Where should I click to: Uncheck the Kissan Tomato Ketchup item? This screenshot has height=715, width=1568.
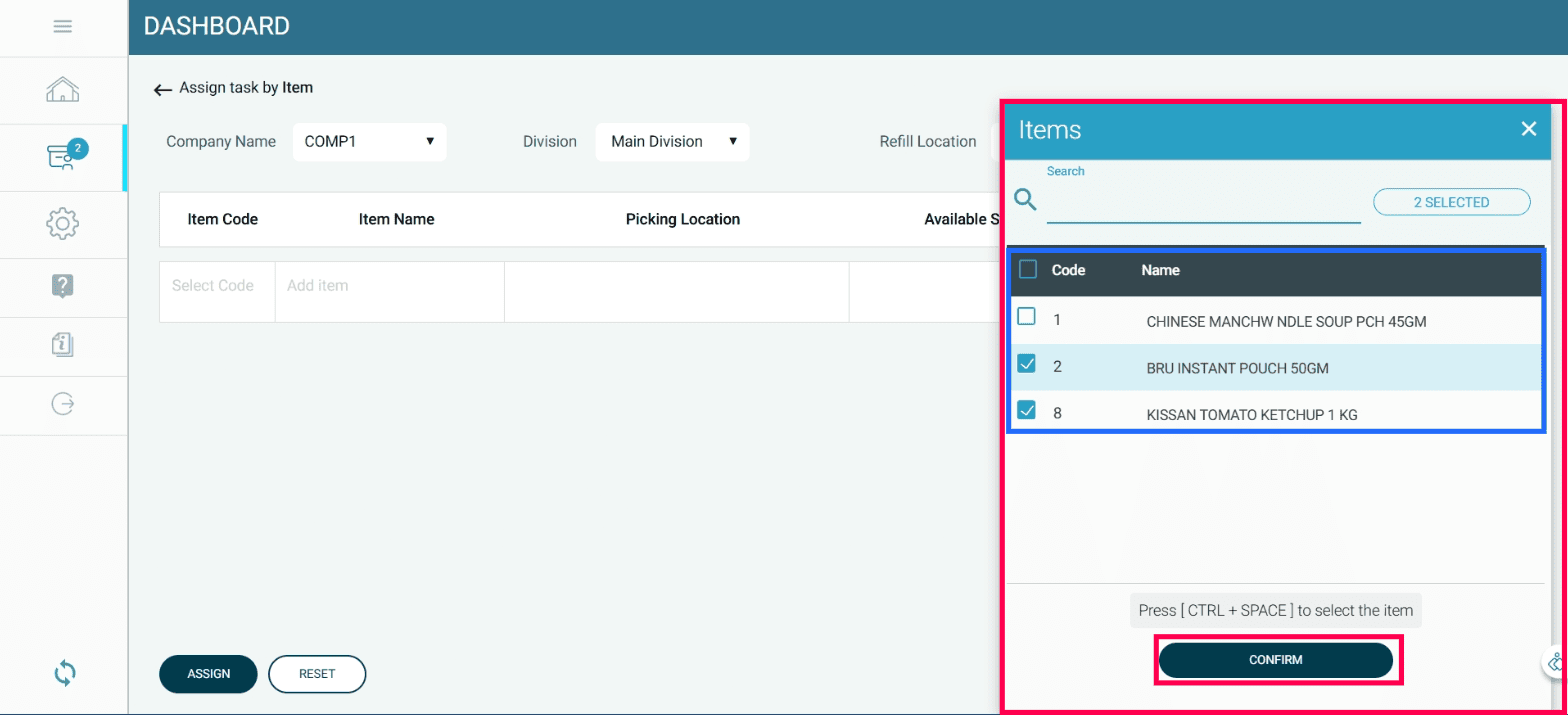[x=1027, y=411]
